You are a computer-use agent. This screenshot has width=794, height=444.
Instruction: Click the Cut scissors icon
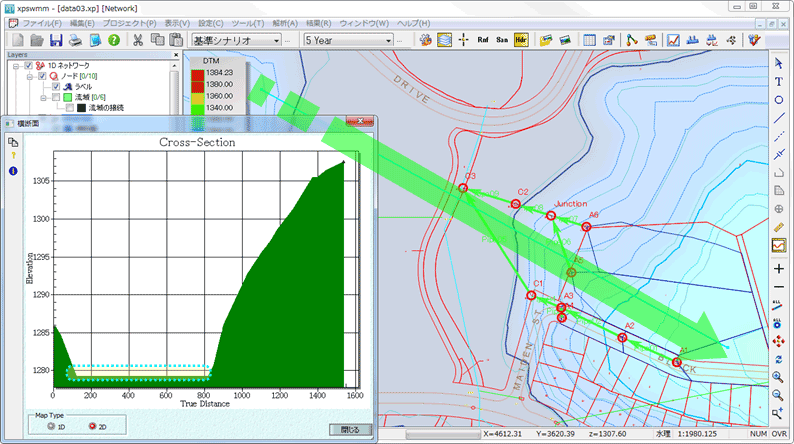pos(137,40)
